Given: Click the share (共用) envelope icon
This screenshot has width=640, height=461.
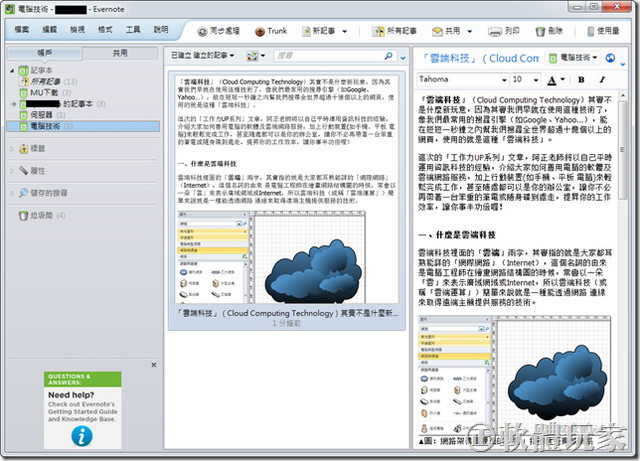Looking at the screenshot, I should click(437, 31).
